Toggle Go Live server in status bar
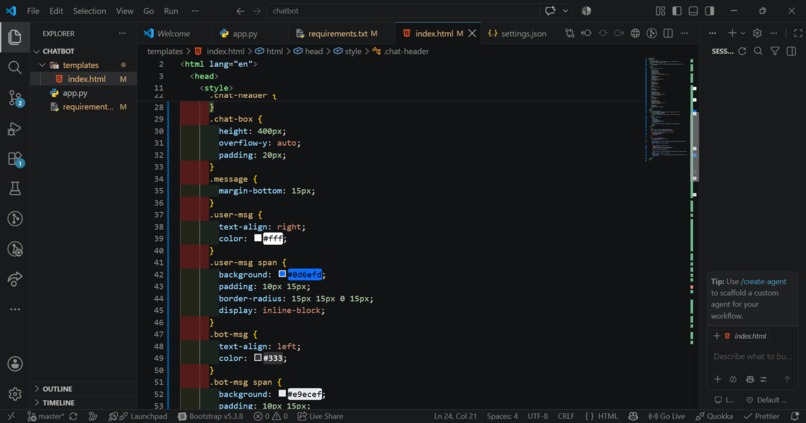Image resolution: width=806 pixels, height=423 pixels. 666,416
